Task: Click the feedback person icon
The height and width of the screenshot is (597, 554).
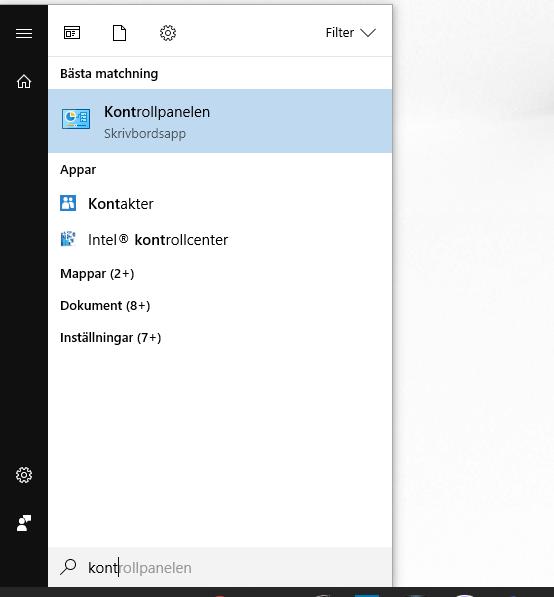Action: point(24,523)
